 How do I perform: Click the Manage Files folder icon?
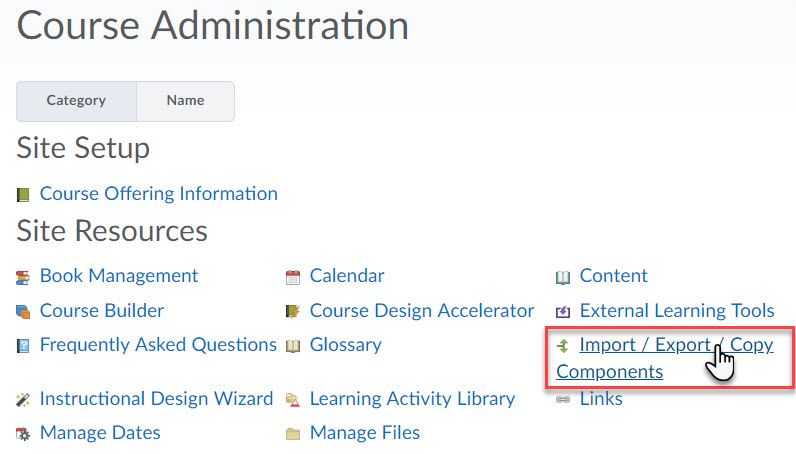pos(293,434)
